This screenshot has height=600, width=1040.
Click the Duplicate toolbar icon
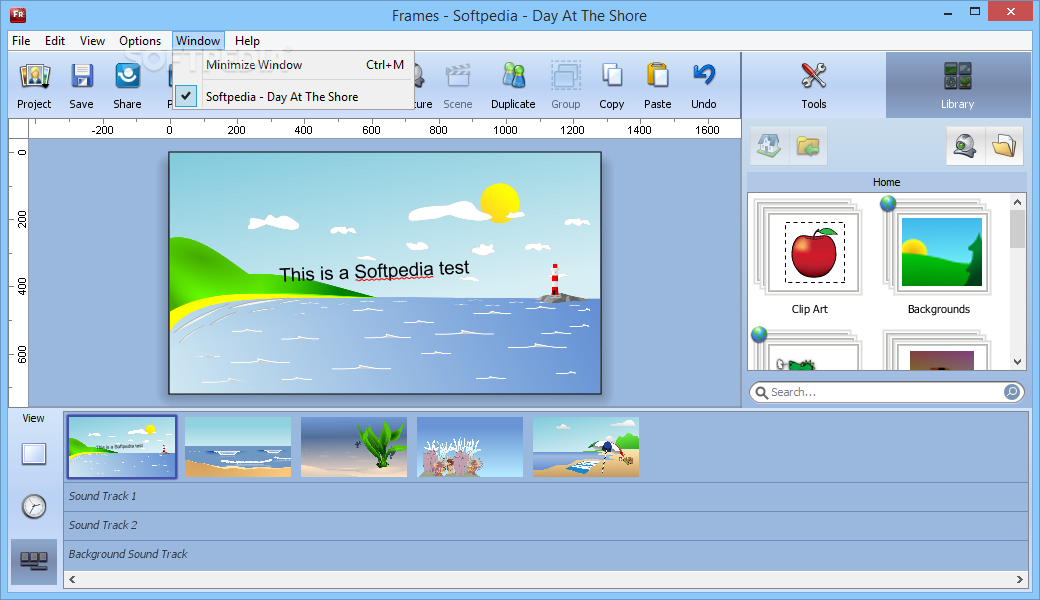pos(513,76)
